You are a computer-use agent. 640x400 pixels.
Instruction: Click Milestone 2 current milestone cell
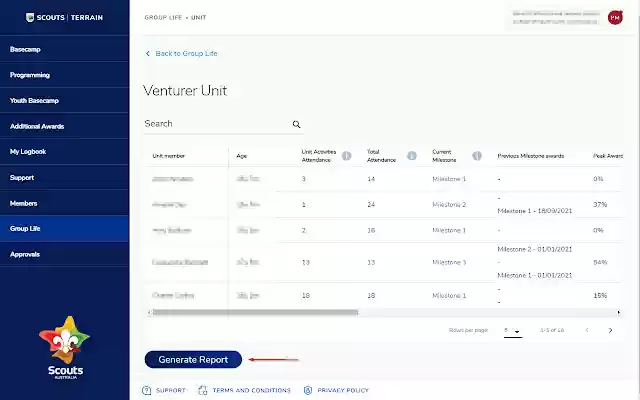tap(449, 204)
